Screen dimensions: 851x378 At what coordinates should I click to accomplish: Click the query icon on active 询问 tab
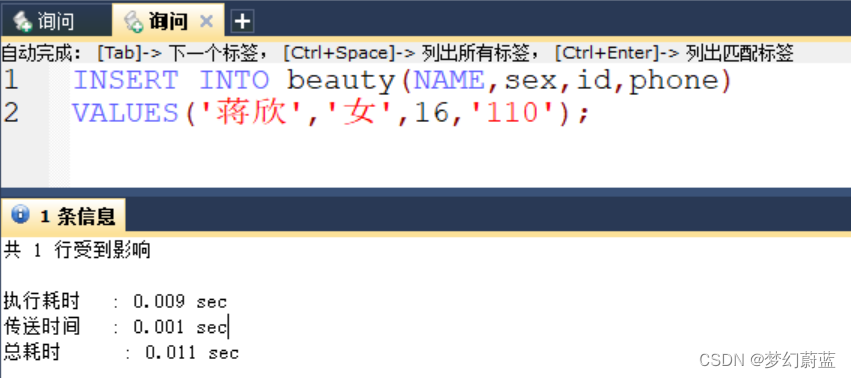pos(134,22)
